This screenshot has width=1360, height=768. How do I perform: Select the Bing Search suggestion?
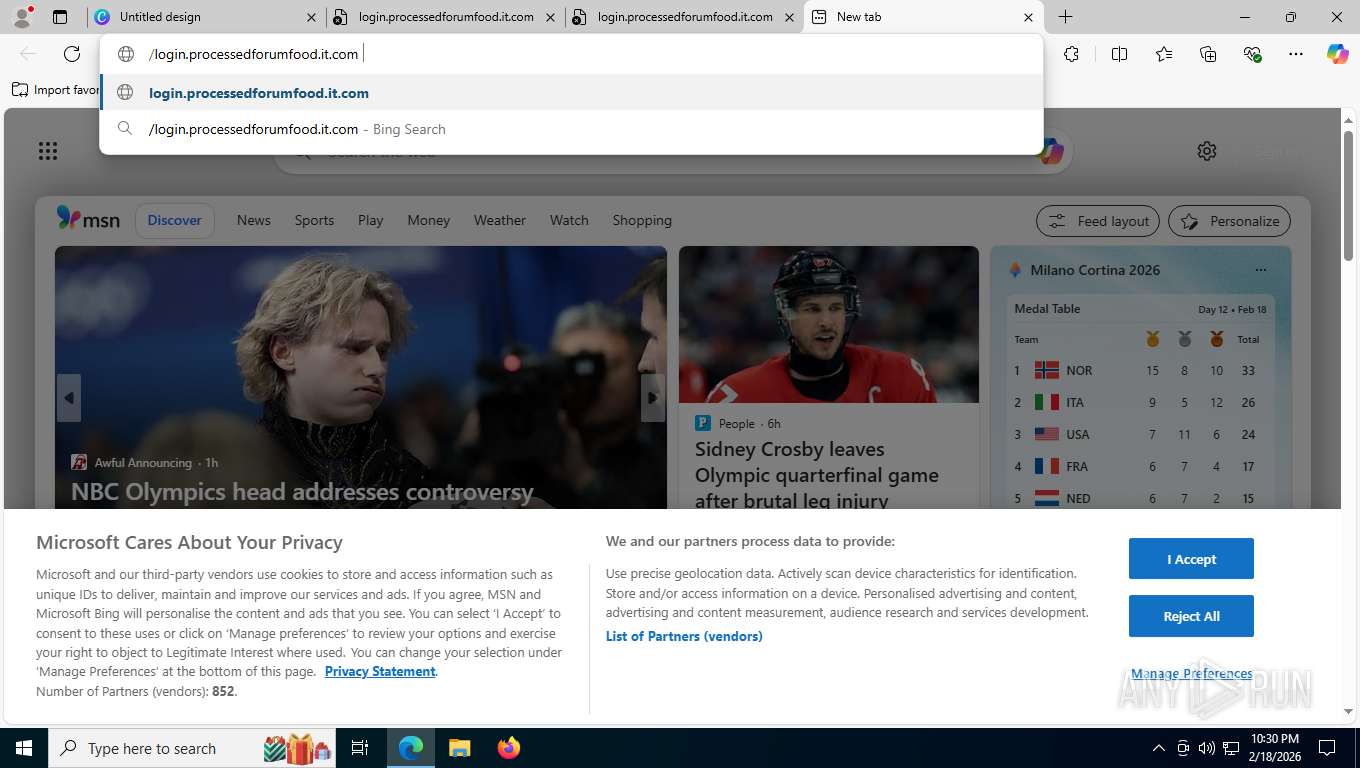pyautogui.click(x=571, y=129)
